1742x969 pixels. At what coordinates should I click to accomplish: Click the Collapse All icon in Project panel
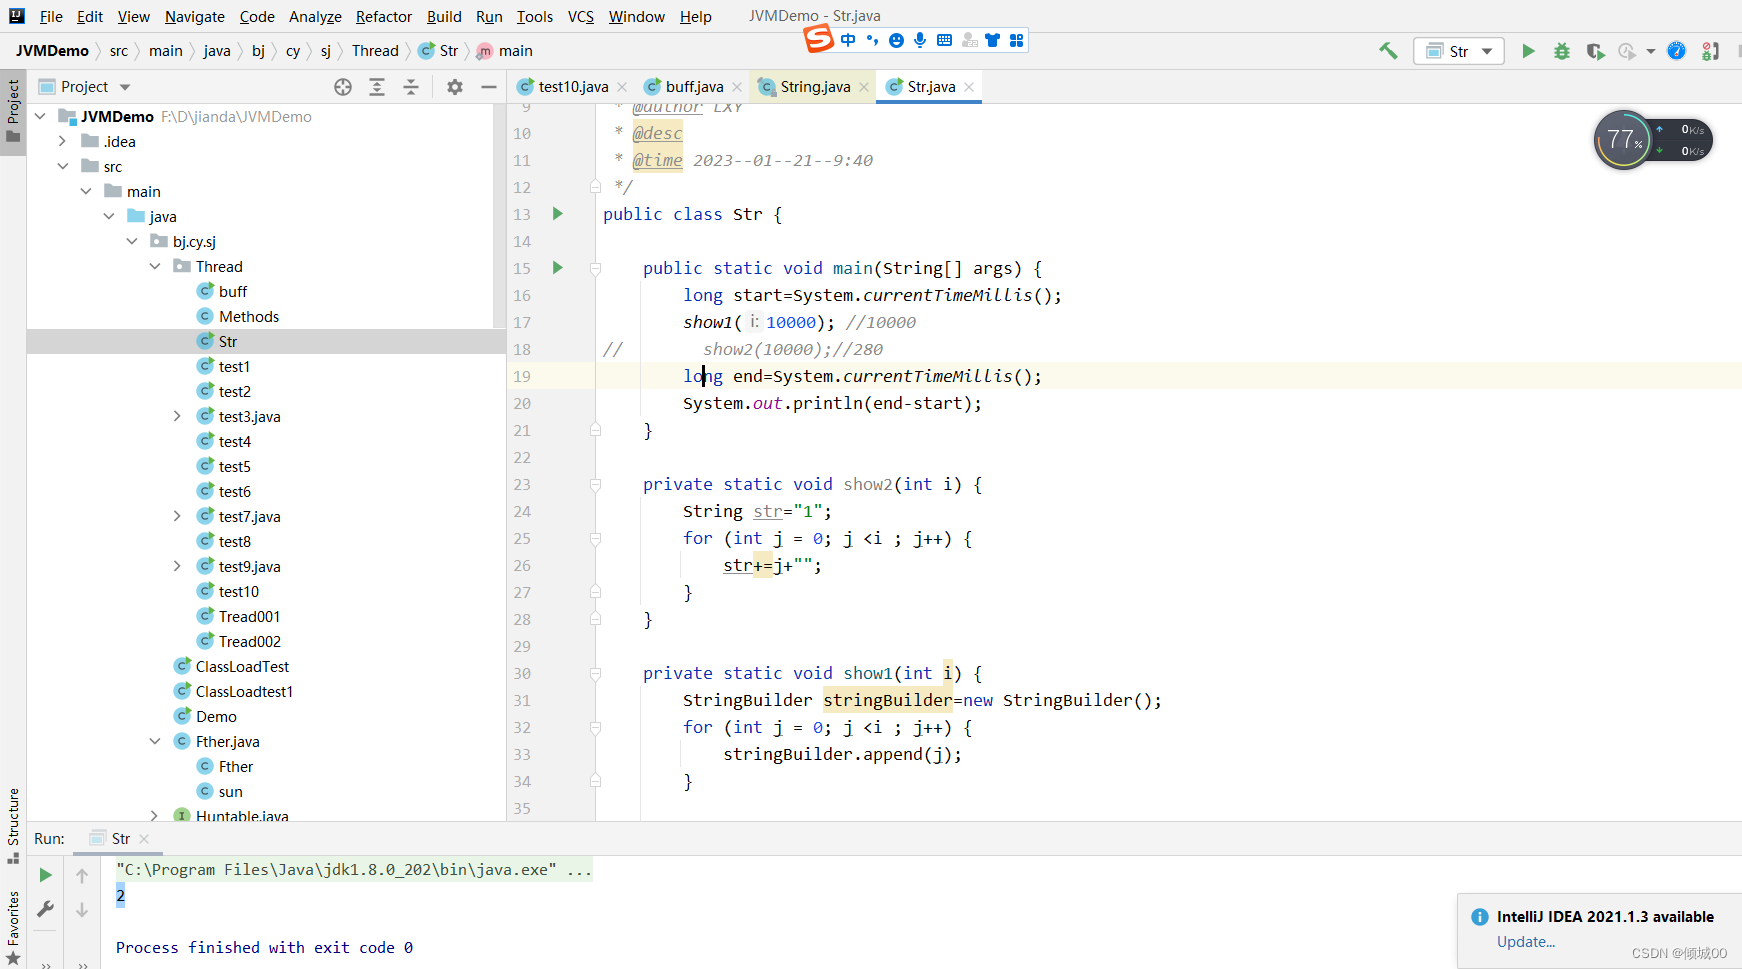click(x=411, y=87)
